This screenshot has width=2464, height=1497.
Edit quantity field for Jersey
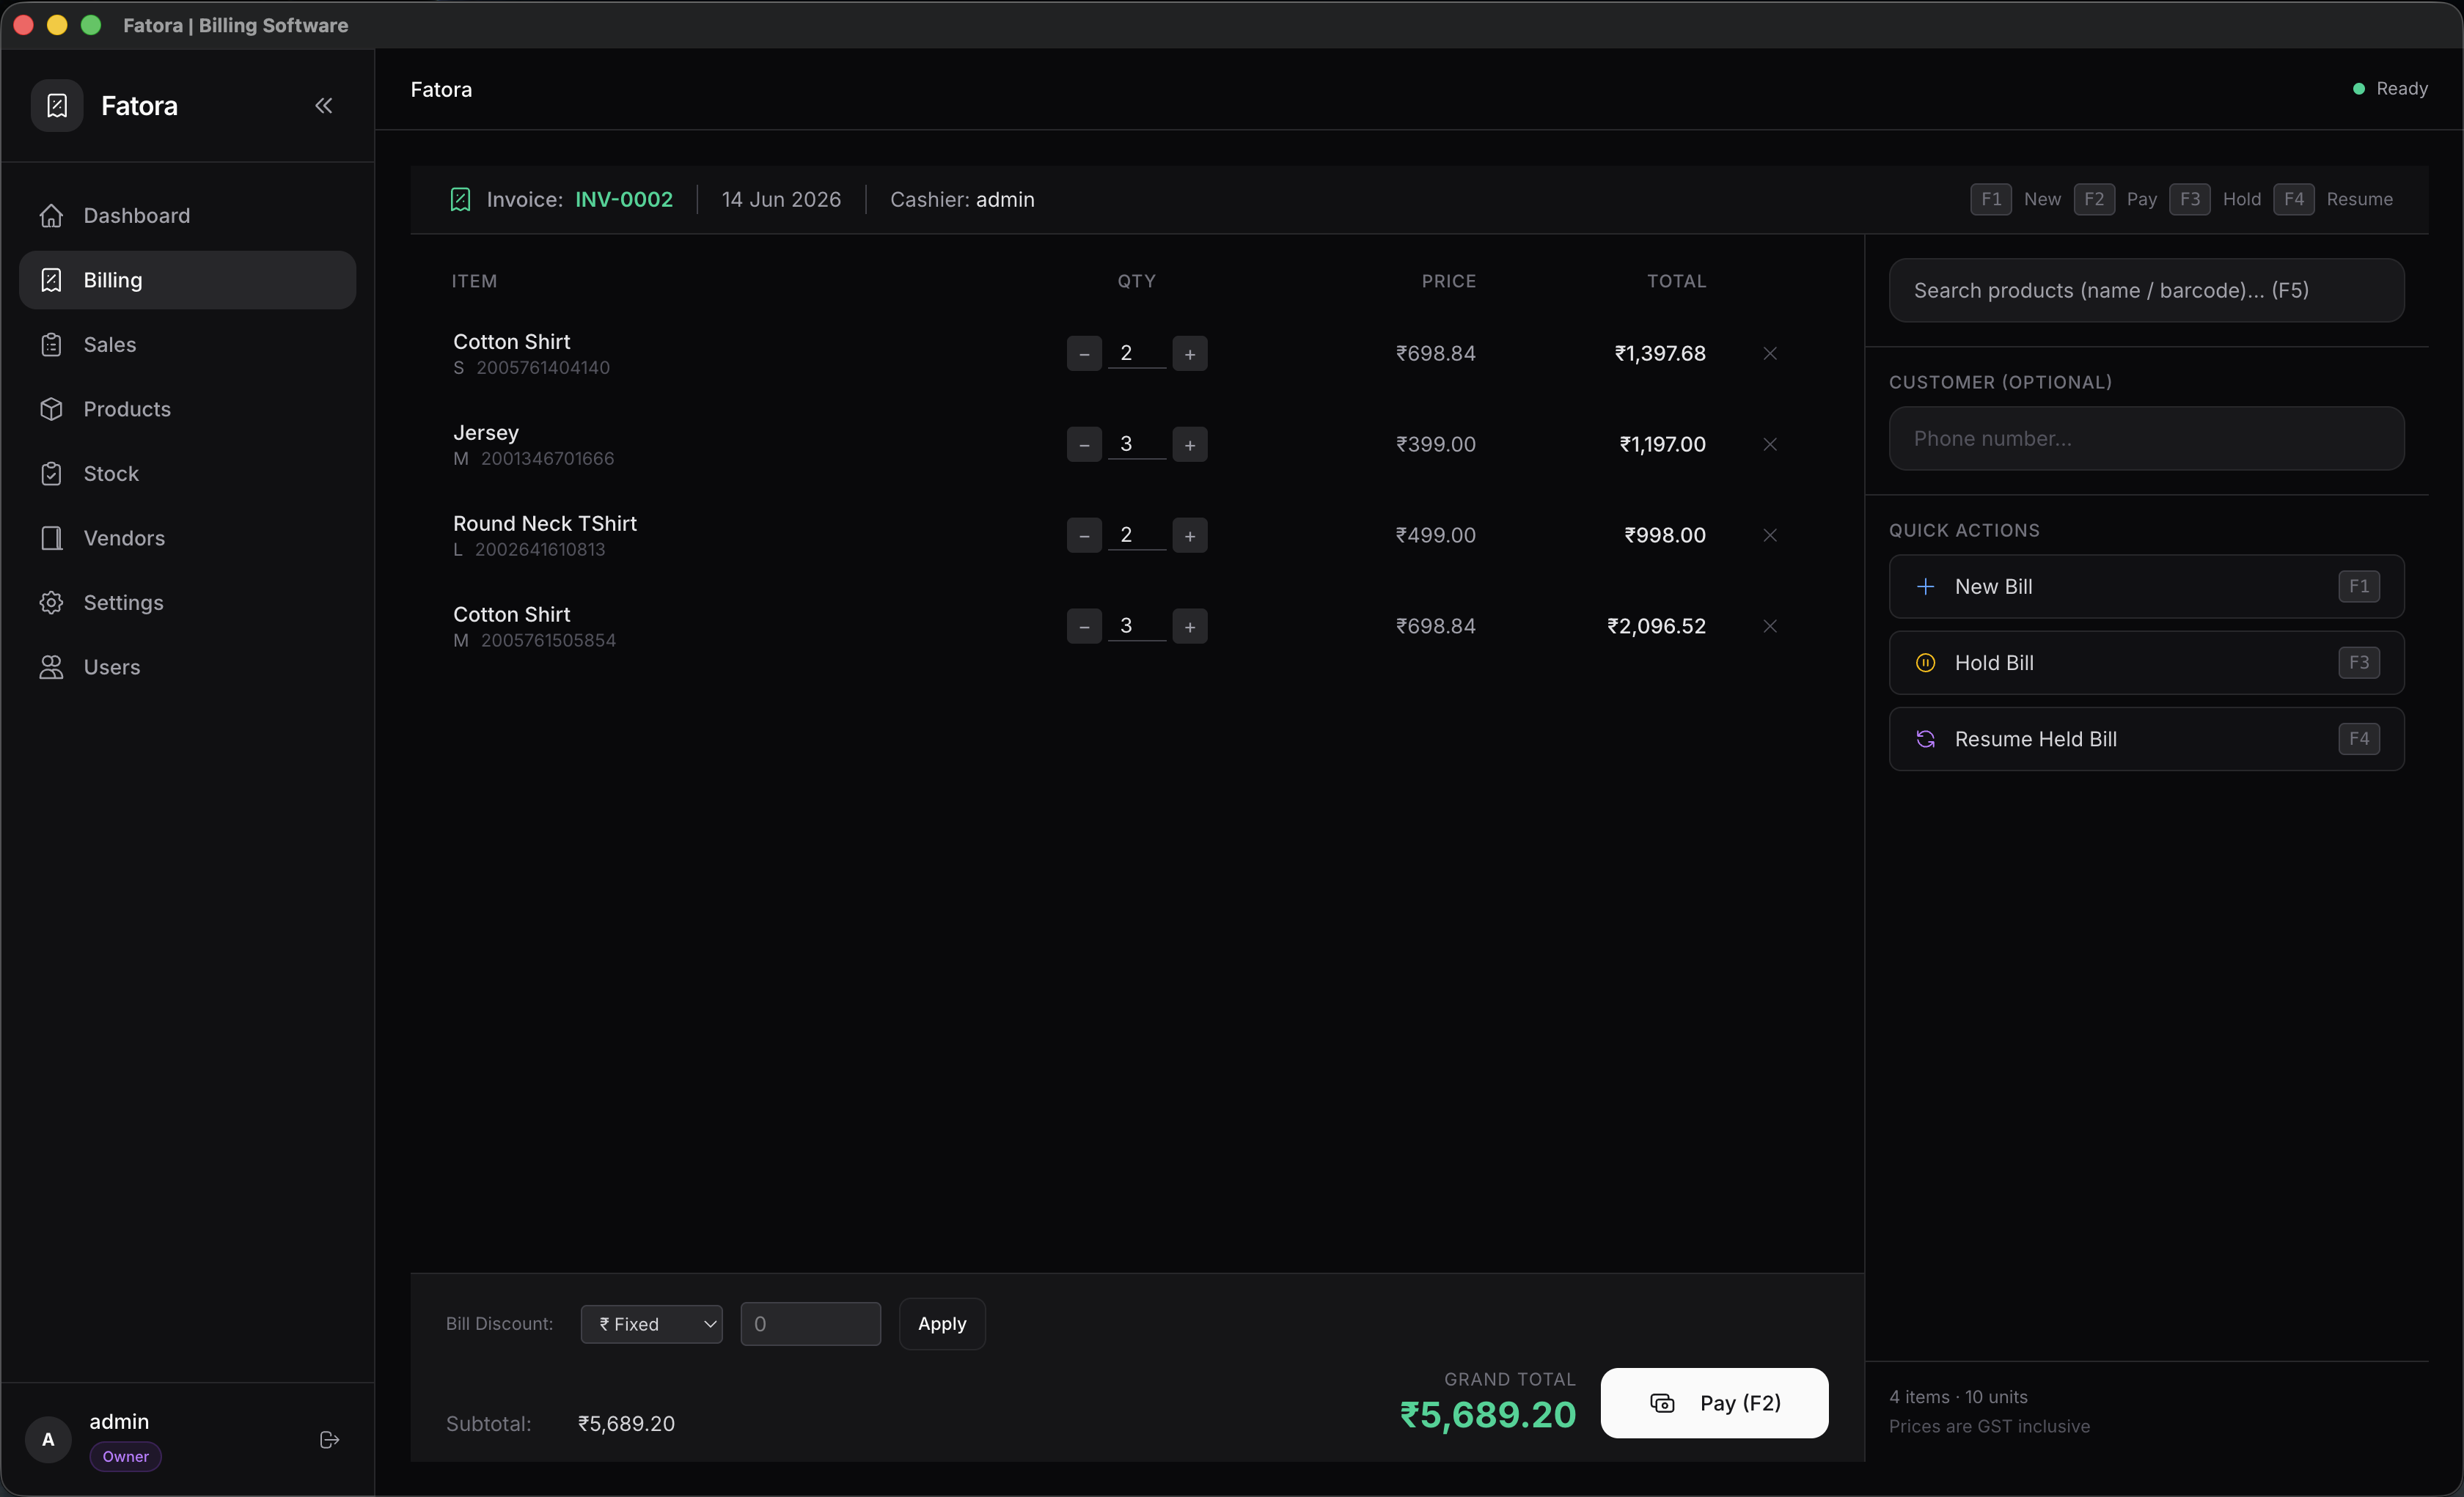click(1137, 444)
